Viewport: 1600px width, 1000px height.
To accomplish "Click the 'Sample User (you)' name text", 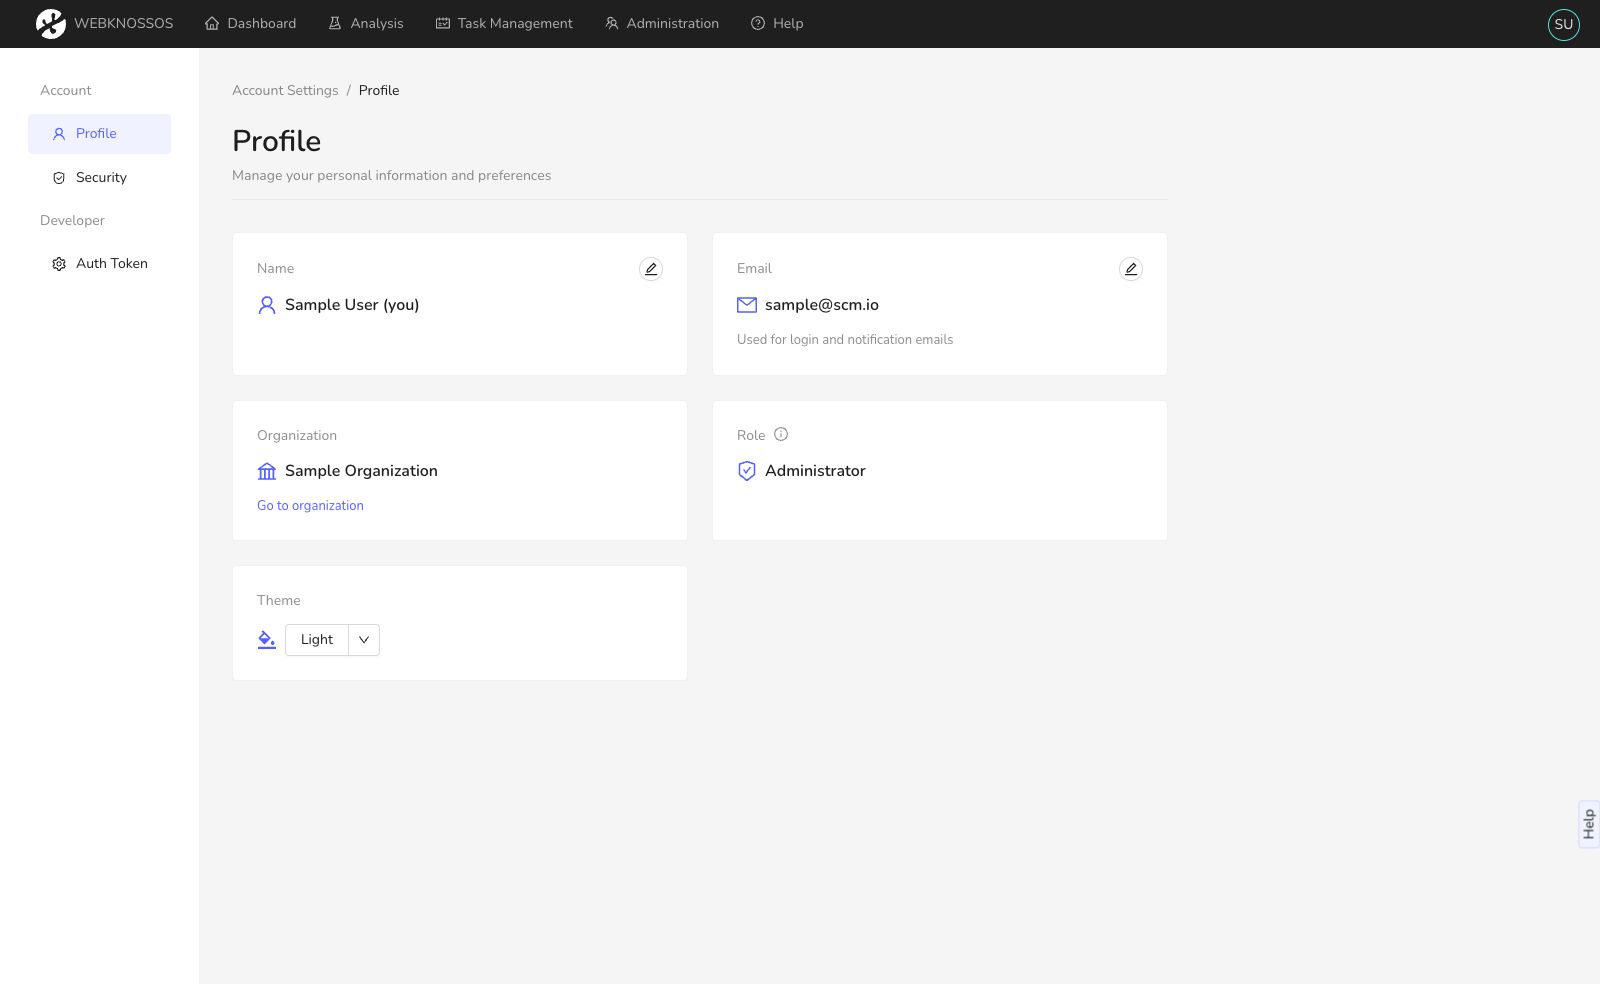I will (x=352, y=305).
